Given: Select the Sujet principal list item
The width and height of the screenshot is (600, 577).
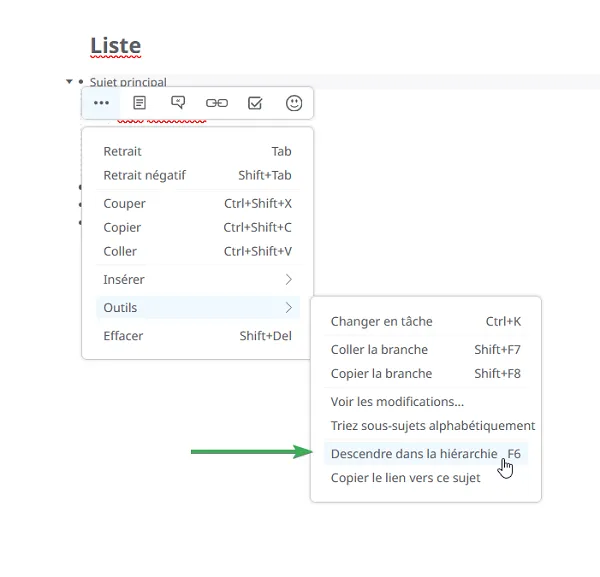Looking at the screenshot, I should pos(128,82).
